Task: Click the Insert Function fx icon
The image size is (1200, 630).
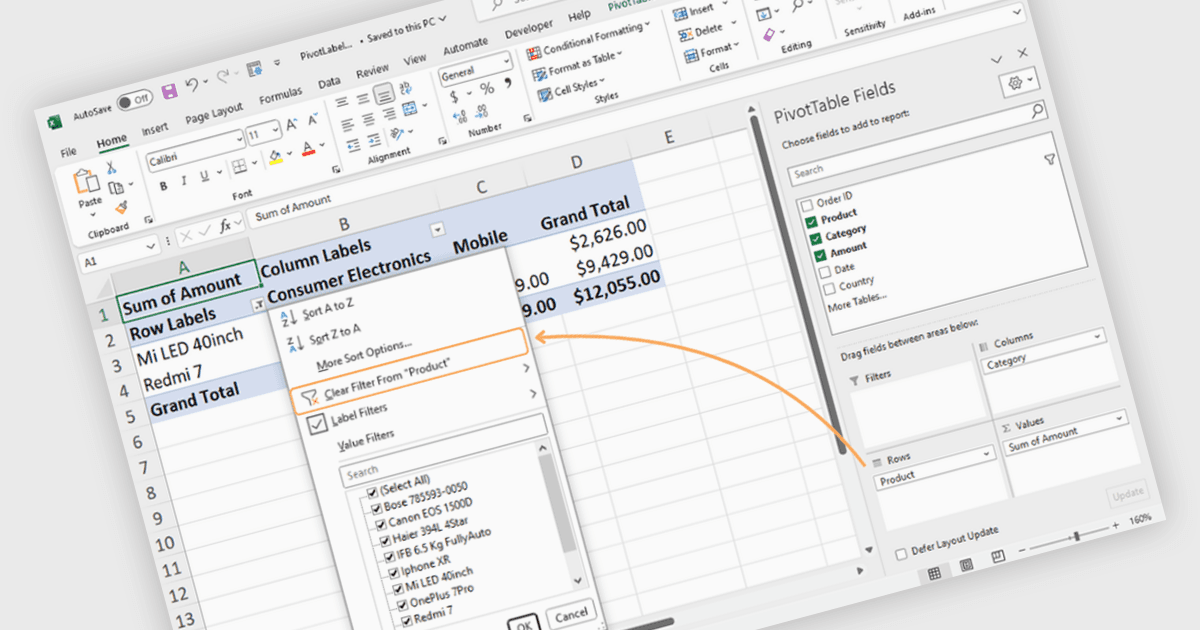Action: (x=227, y=225)
